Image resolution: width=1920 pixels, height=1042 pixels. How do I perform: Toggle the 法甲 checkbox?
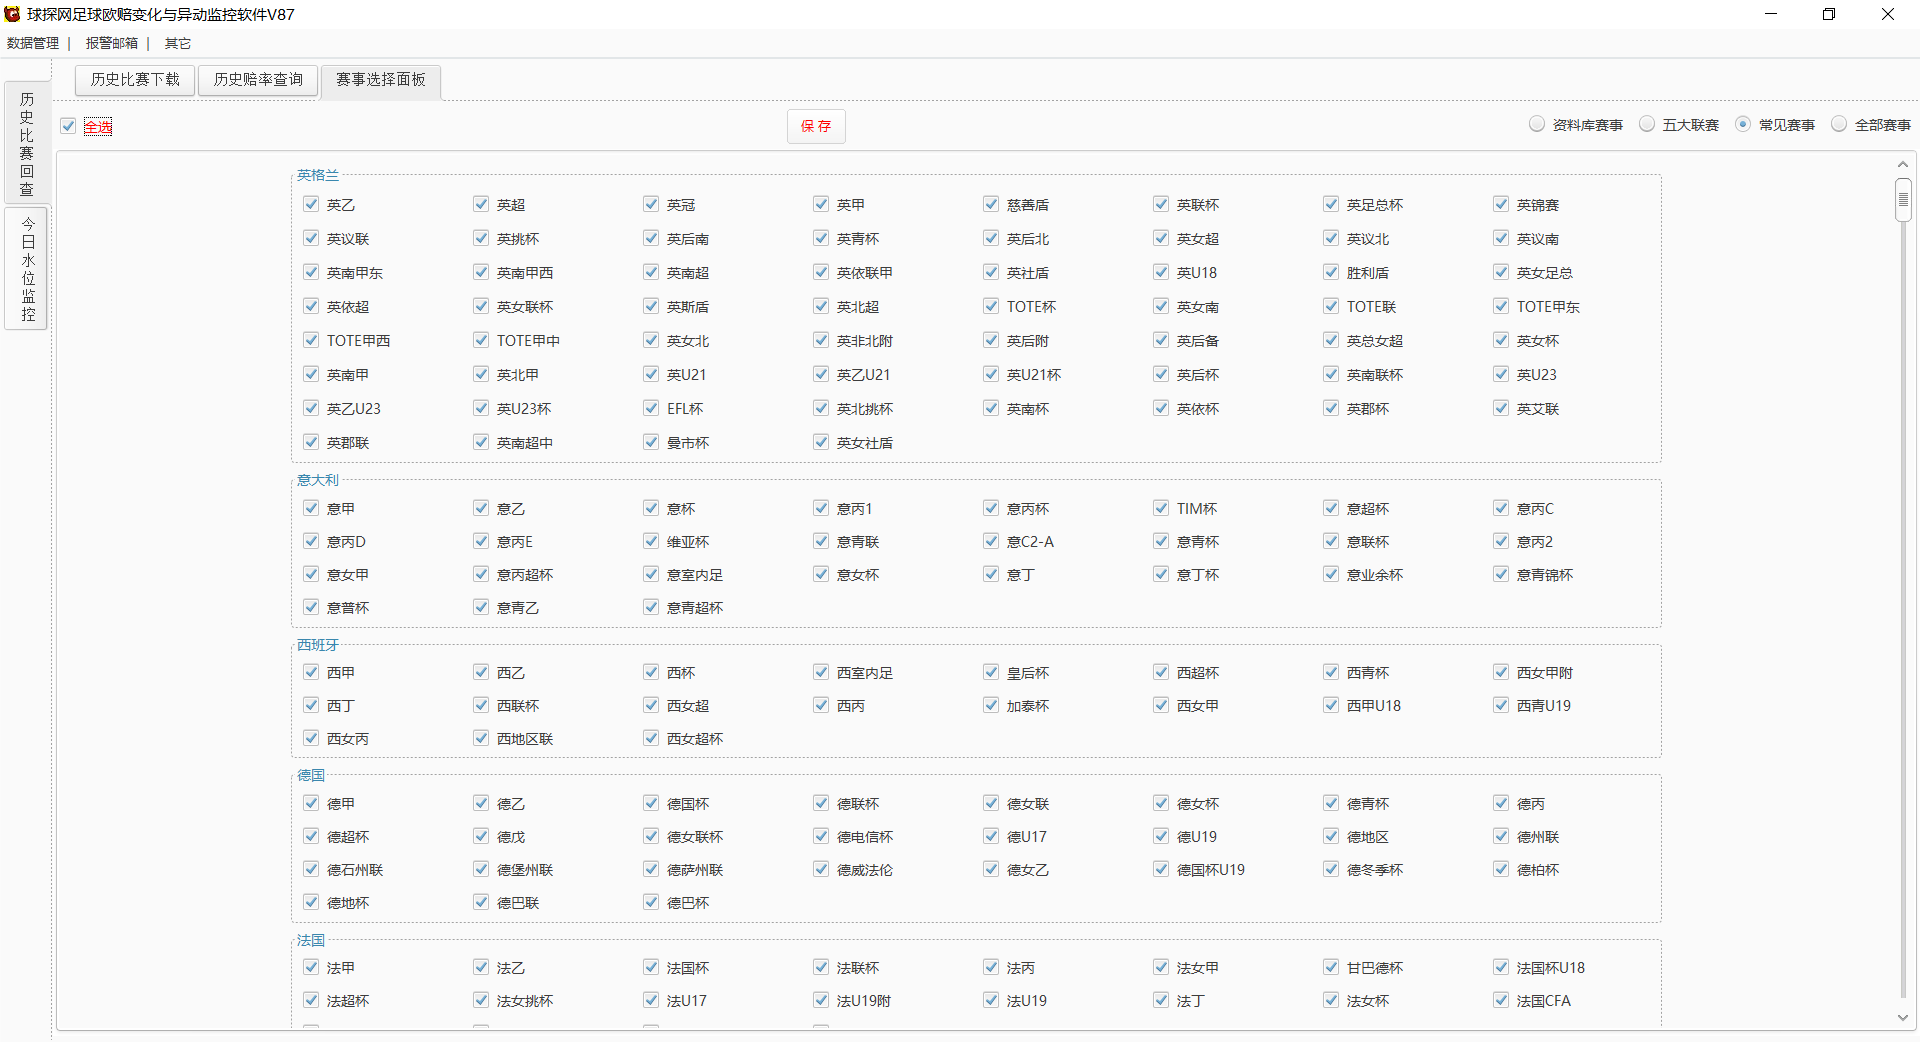pyautogui.click(x=311, y=967)
